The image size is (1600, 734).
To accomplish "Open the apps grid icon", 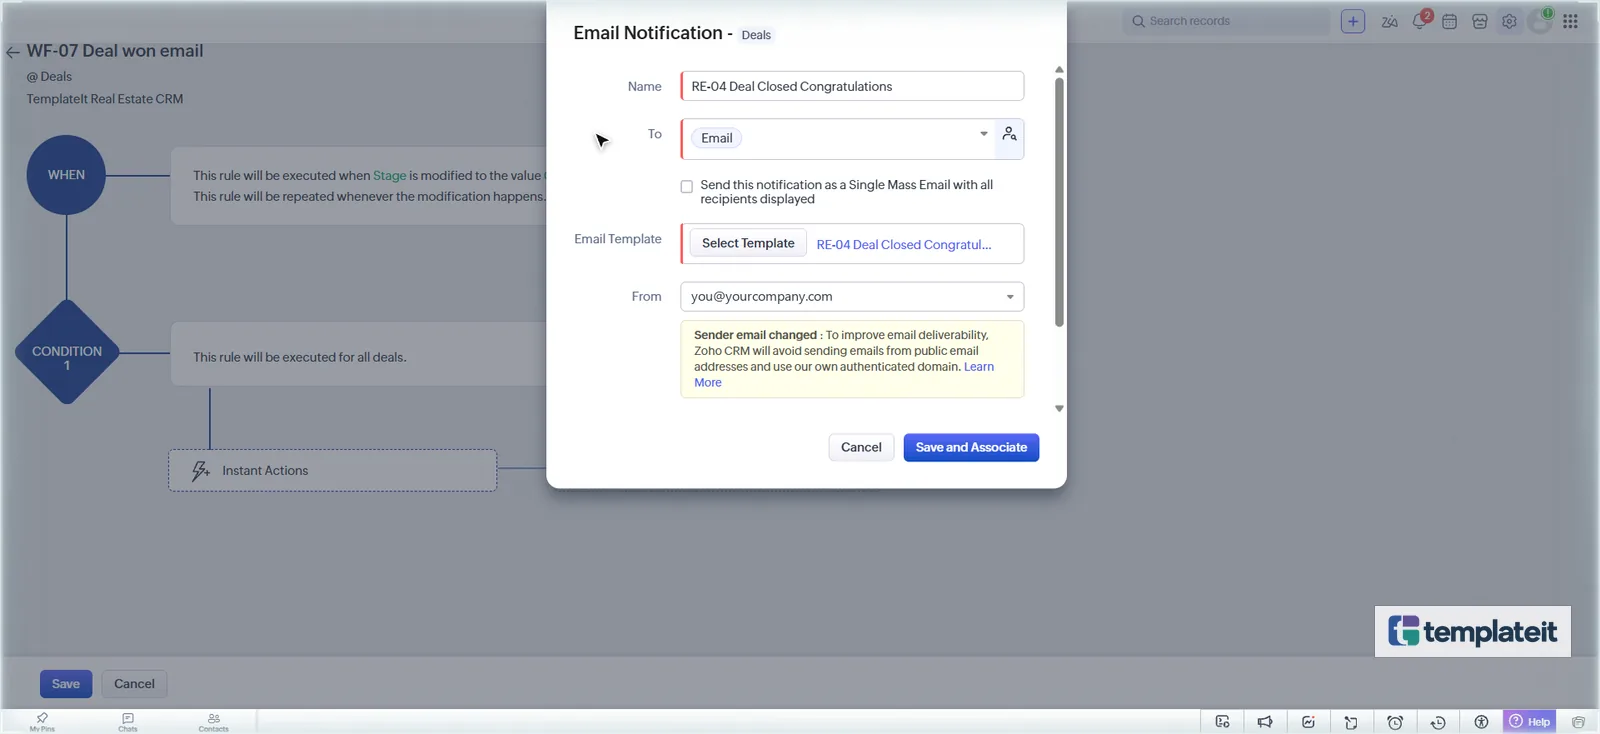I will coord(1571,21).
